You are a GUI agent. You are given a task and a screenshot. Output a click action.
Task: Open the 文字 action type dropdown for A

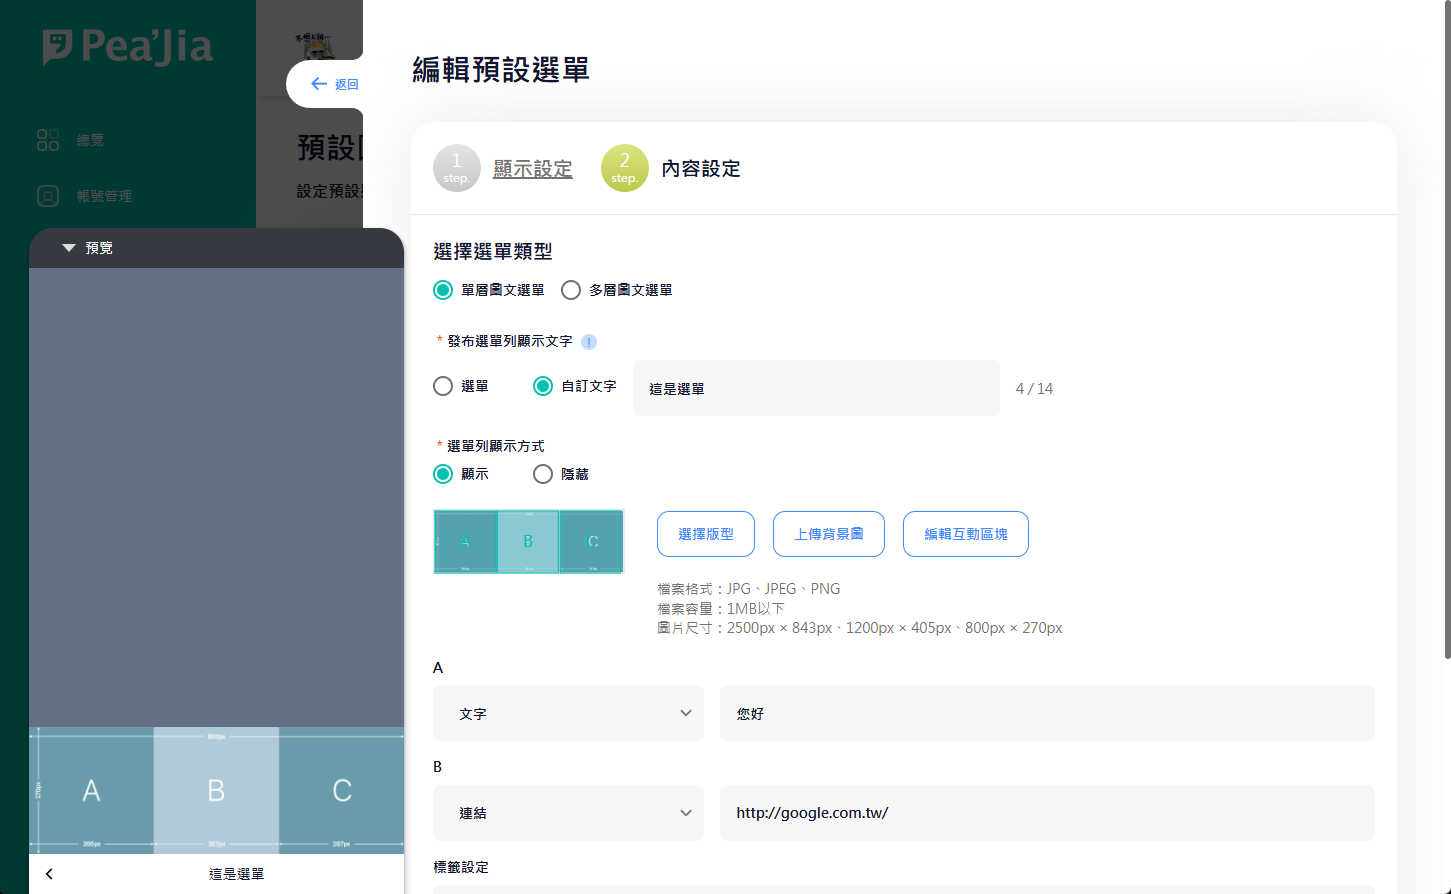(568, 713)
